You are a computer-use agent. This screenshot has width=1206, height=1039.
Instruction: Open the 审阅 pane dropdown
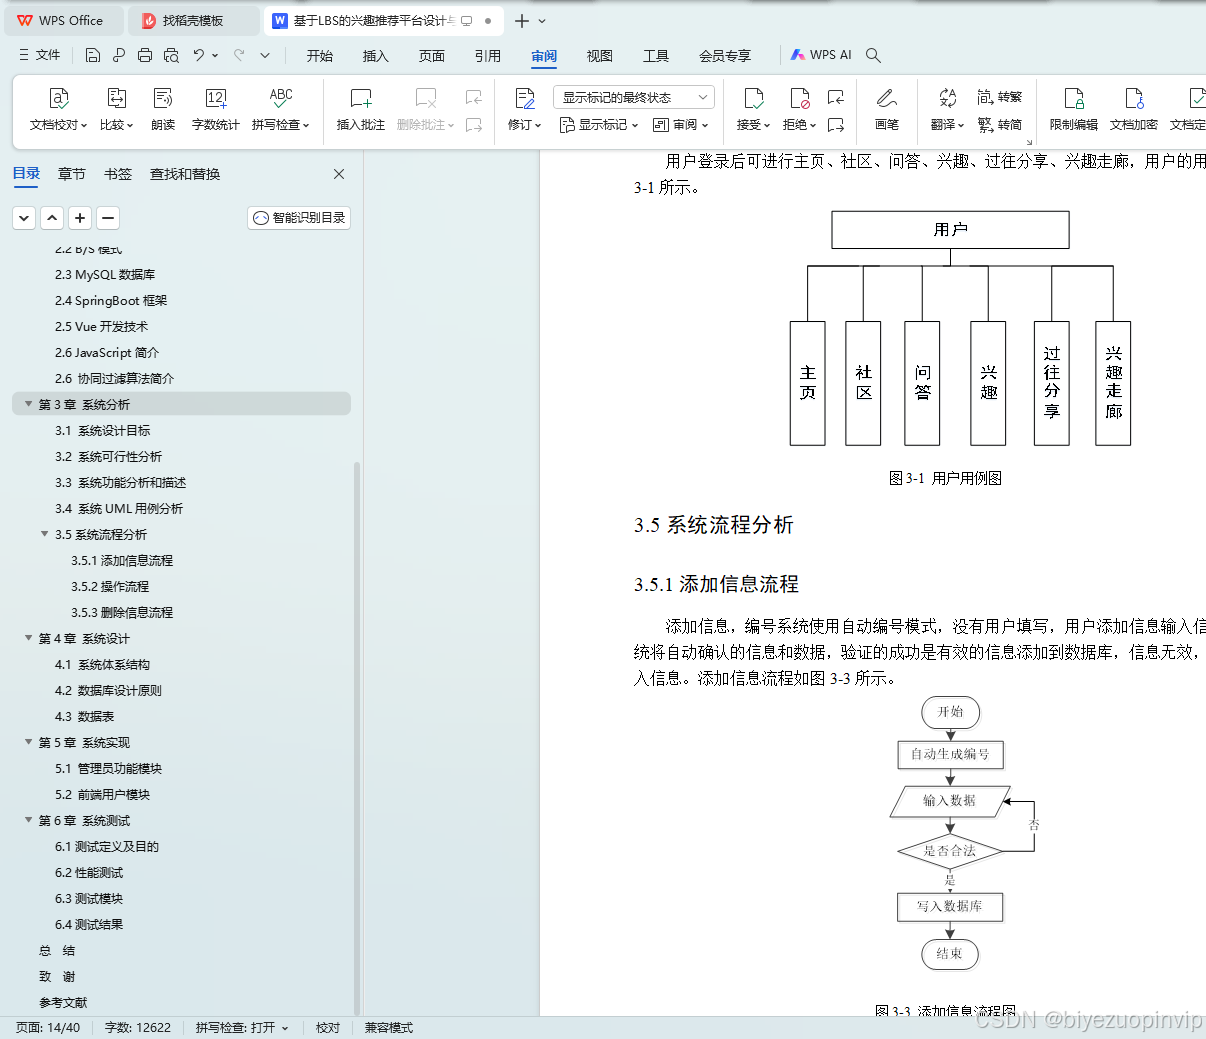[681, 125]
